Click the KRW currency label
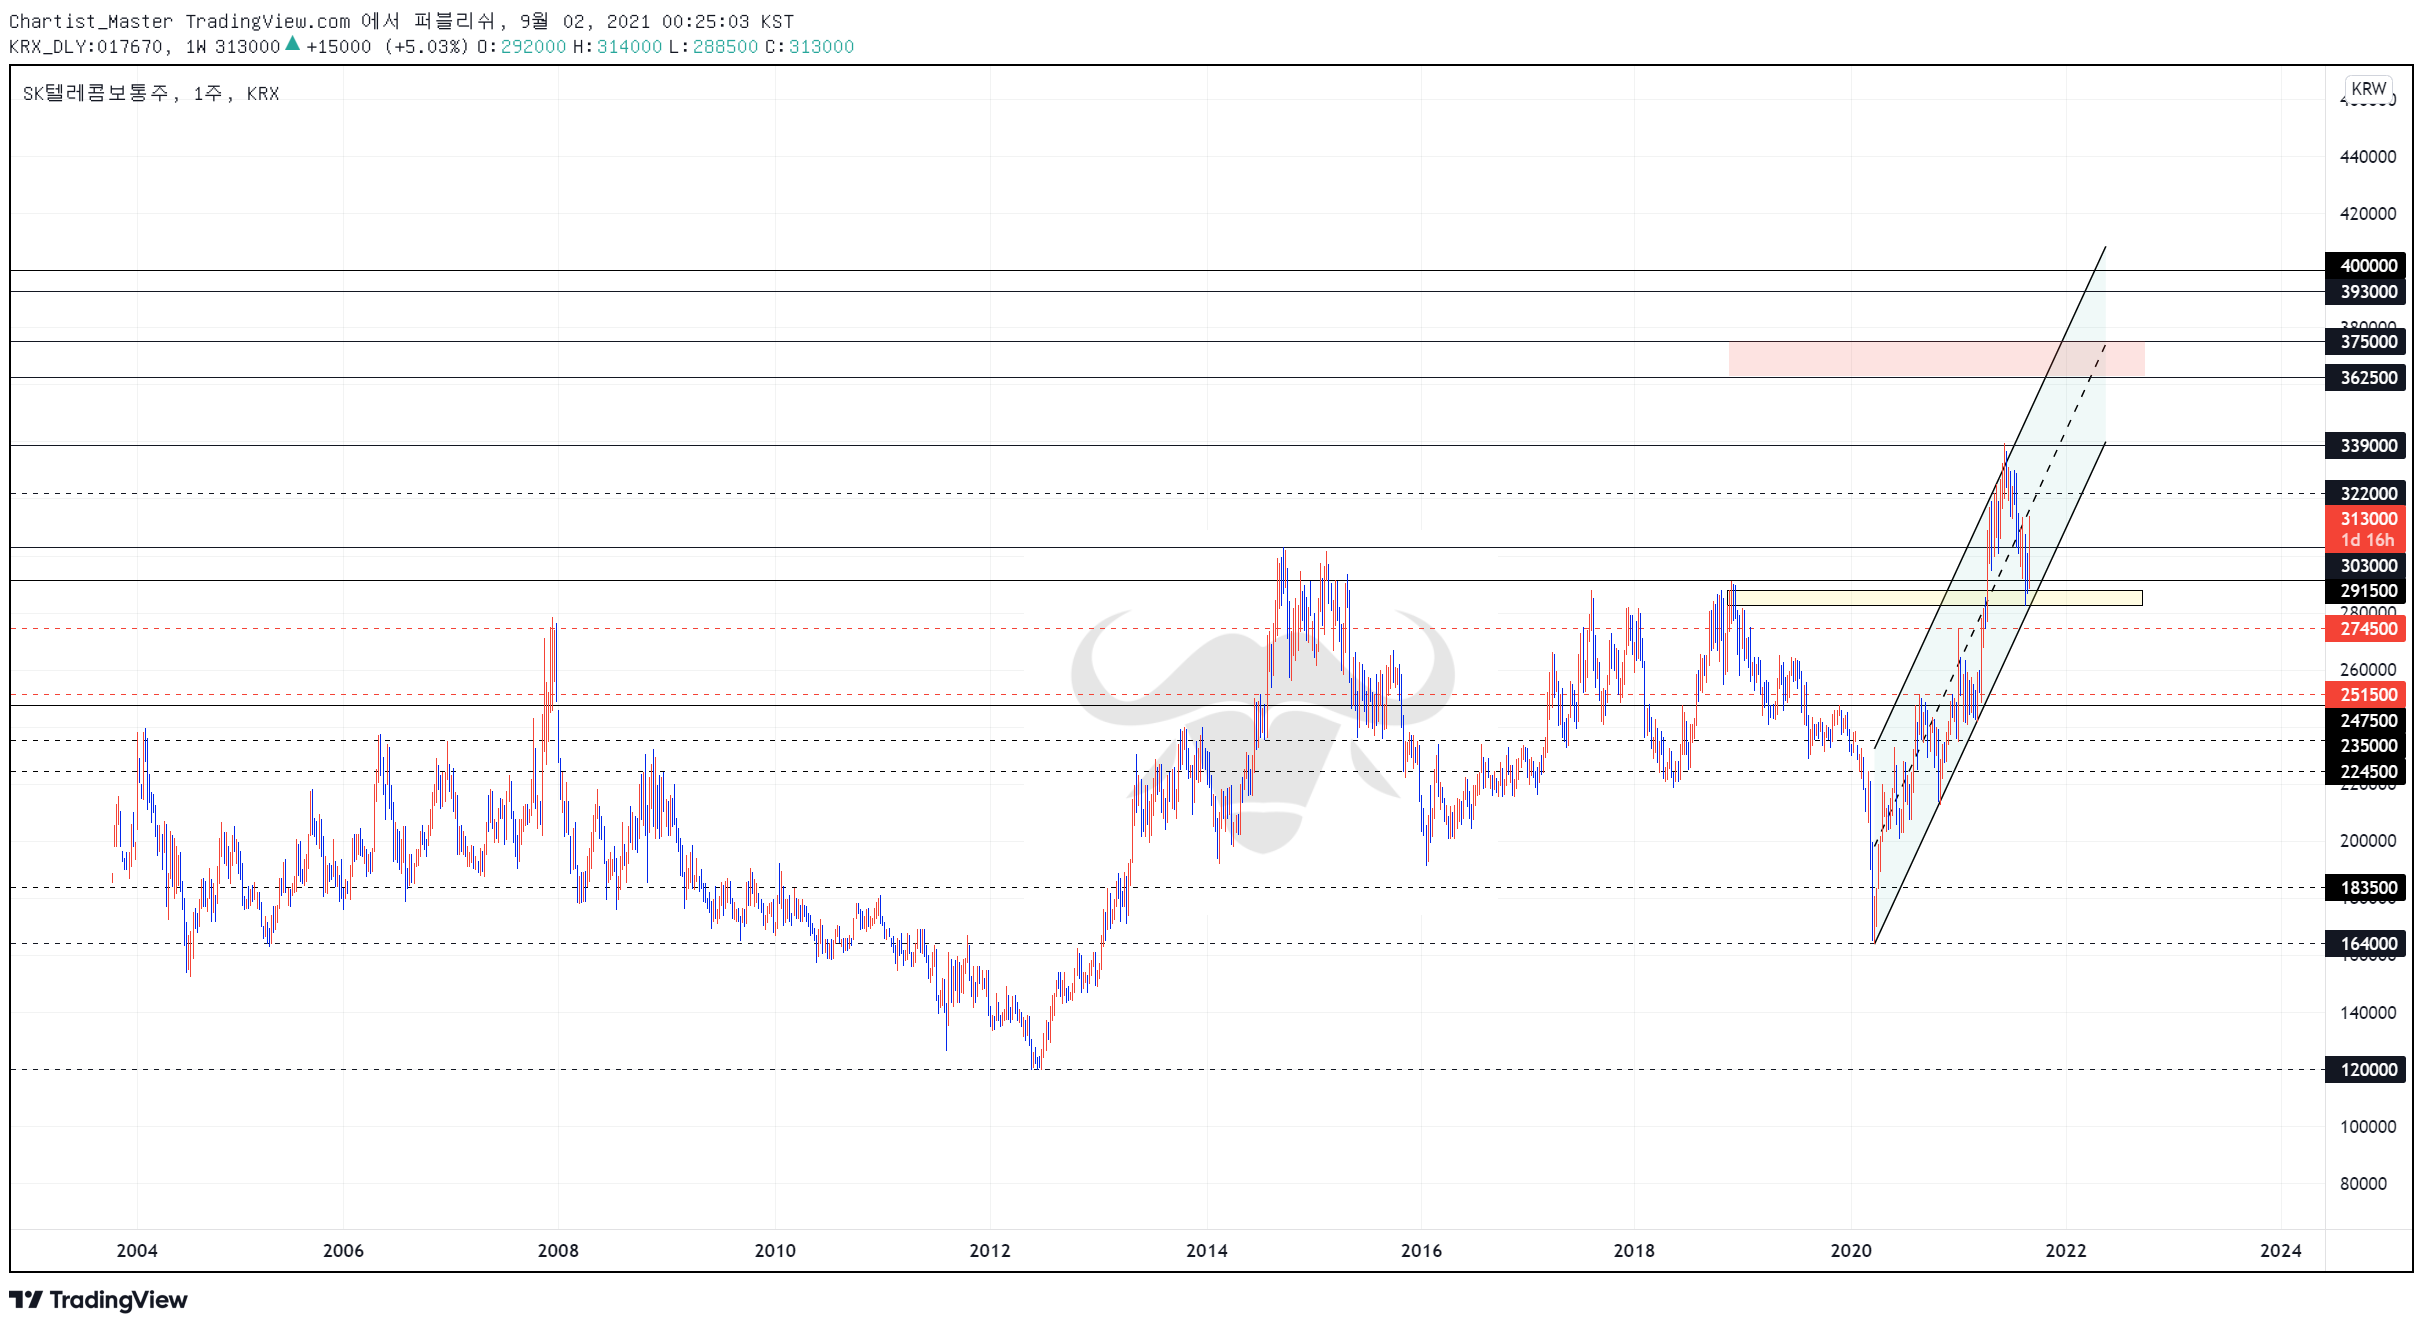 tap(2368, 88)
